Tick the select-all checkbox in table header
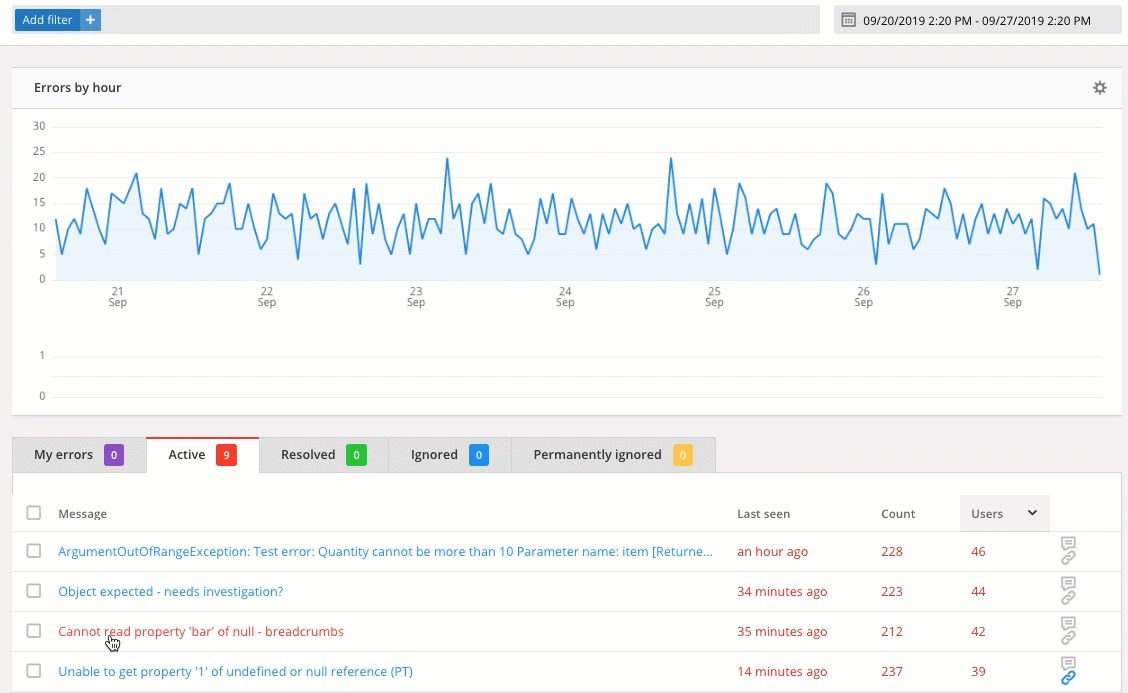The image size is (1128, 693). [x=34, y=513]
